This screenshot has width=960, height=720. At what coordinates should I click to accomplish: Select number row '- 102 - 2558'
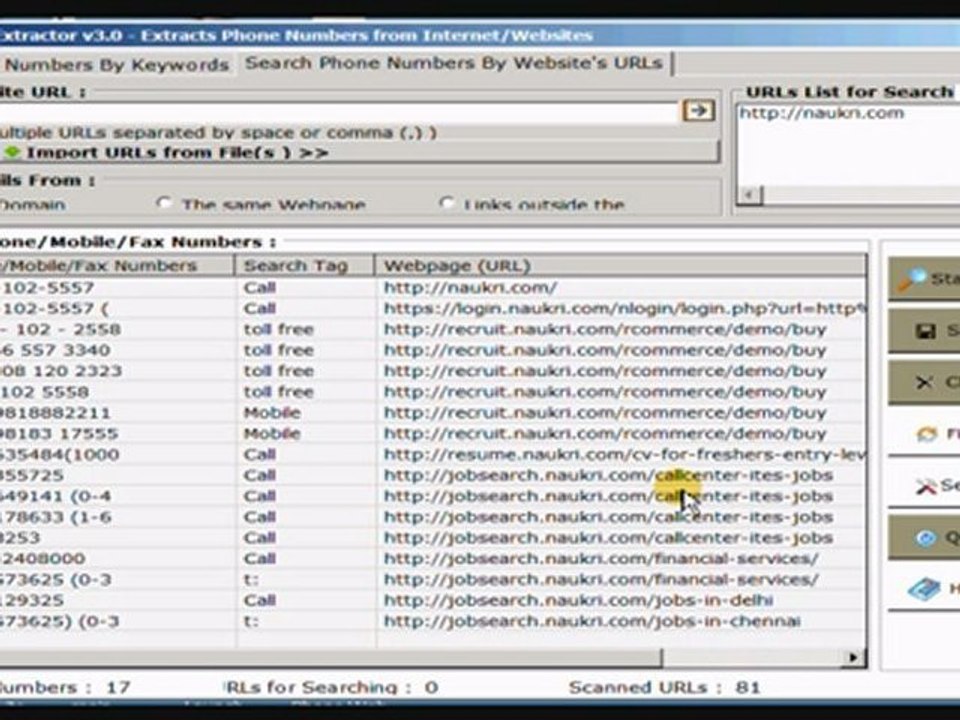coord(61,329)
